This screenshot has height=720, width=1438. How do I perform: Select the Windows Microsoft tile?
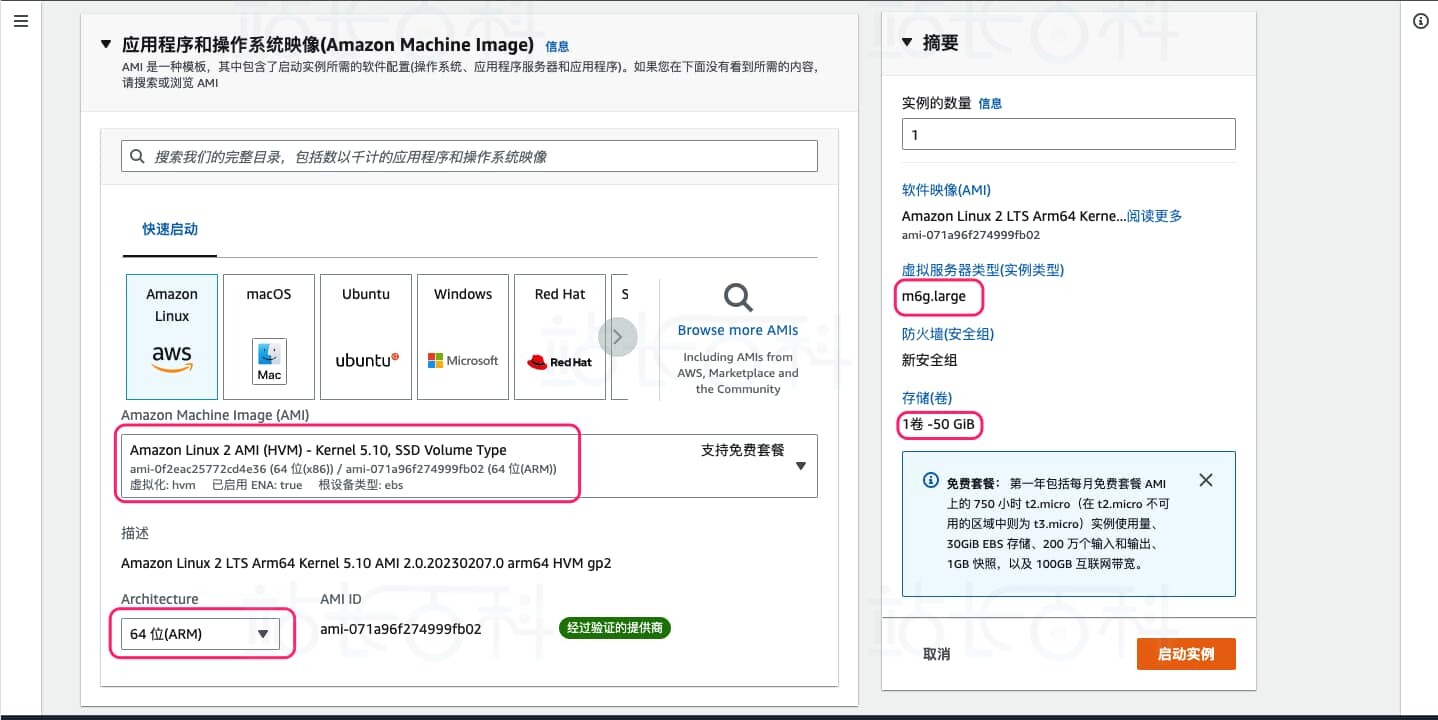point(463,337)
